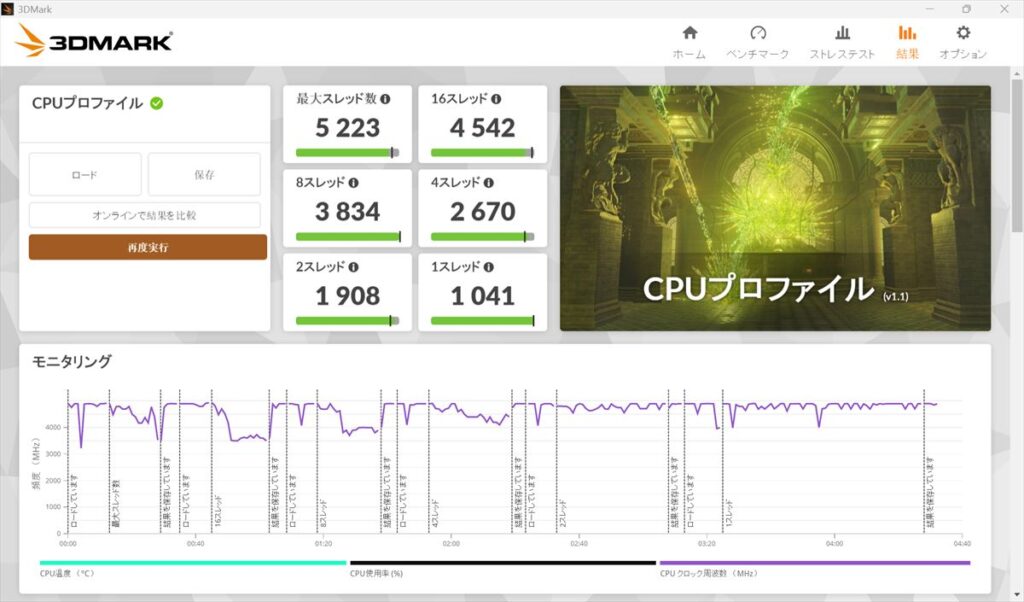1024x602 pixels.
Task: Click info icon next to 8スレッド
Action: [353, 183]
